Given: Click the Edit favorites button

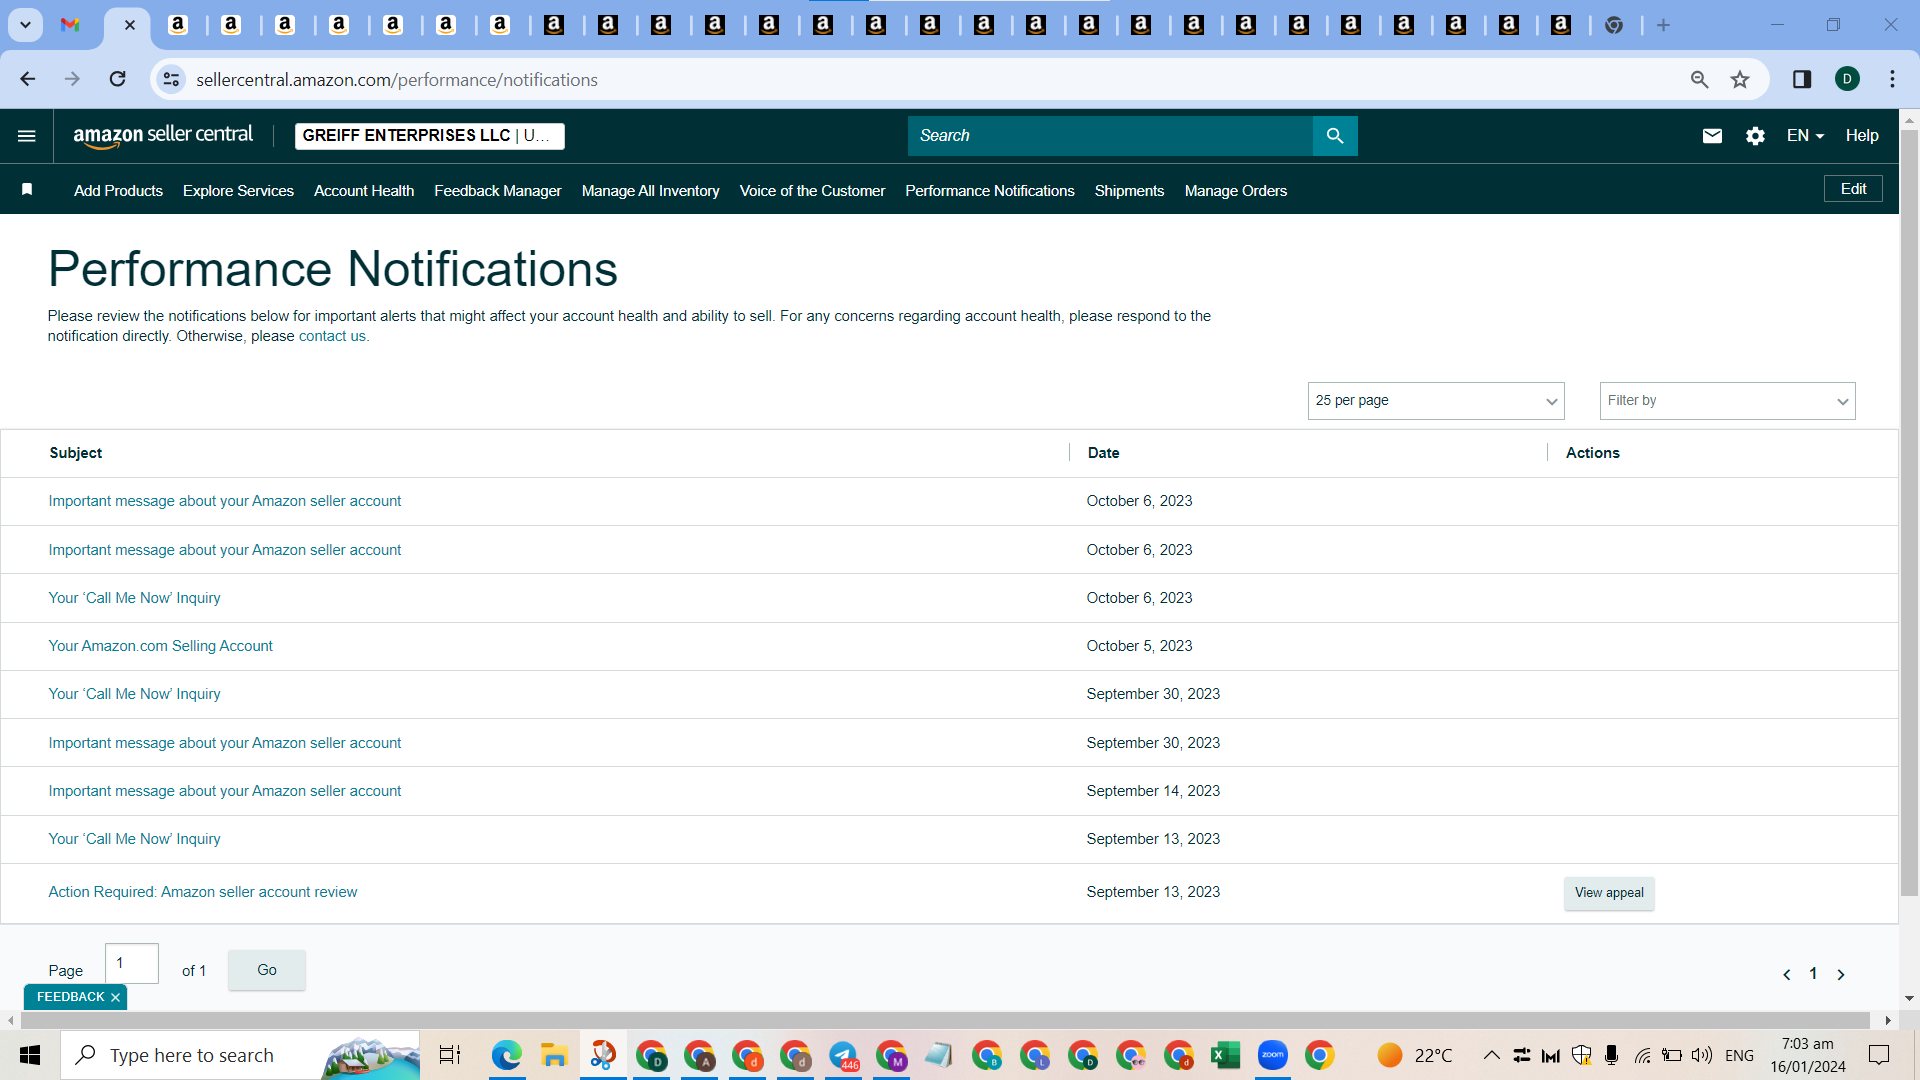Looking at the screenshot, I should click(x=1853, y=189).
